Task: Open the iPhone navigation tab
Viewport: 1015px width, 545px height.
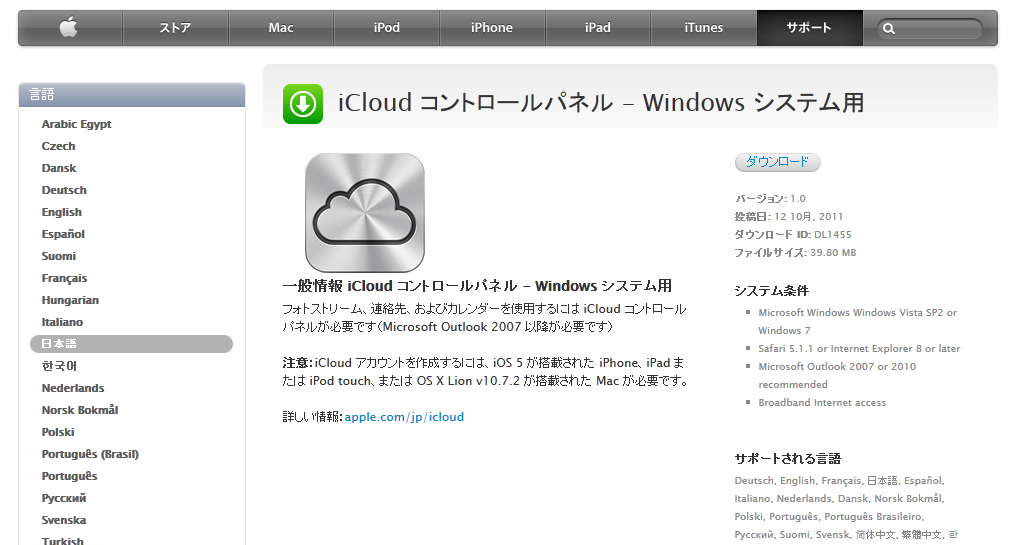Action: click(492, 28)
